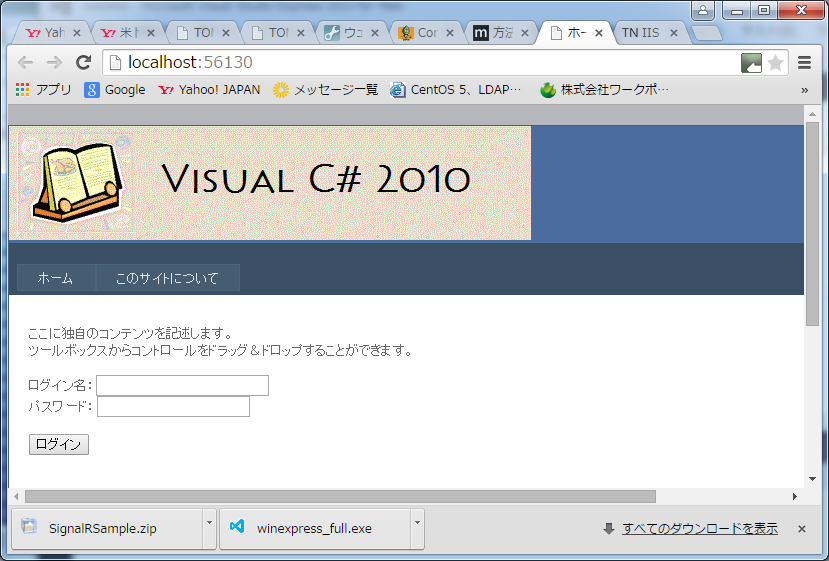
Task: Switch to the first TOI tab
Action: tap(202, 33)
